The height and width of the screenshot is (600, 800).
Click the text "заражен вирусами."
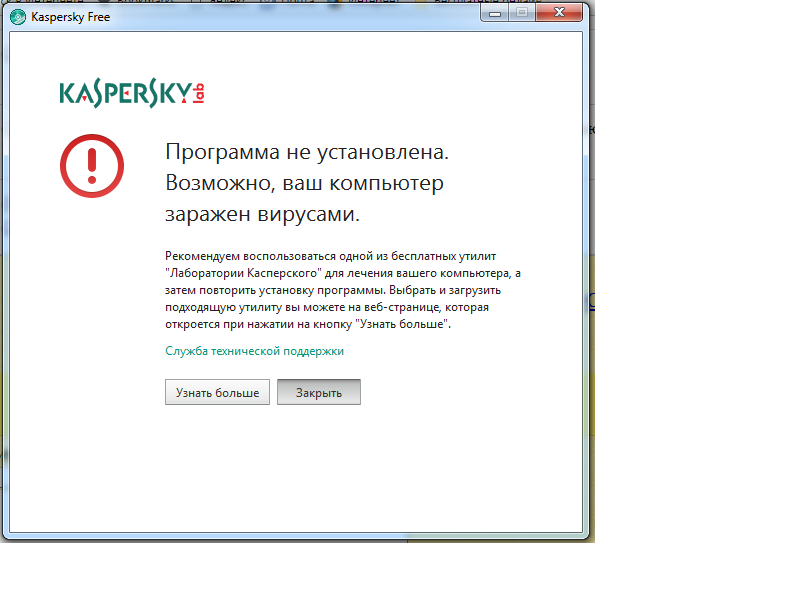point(262,214)
